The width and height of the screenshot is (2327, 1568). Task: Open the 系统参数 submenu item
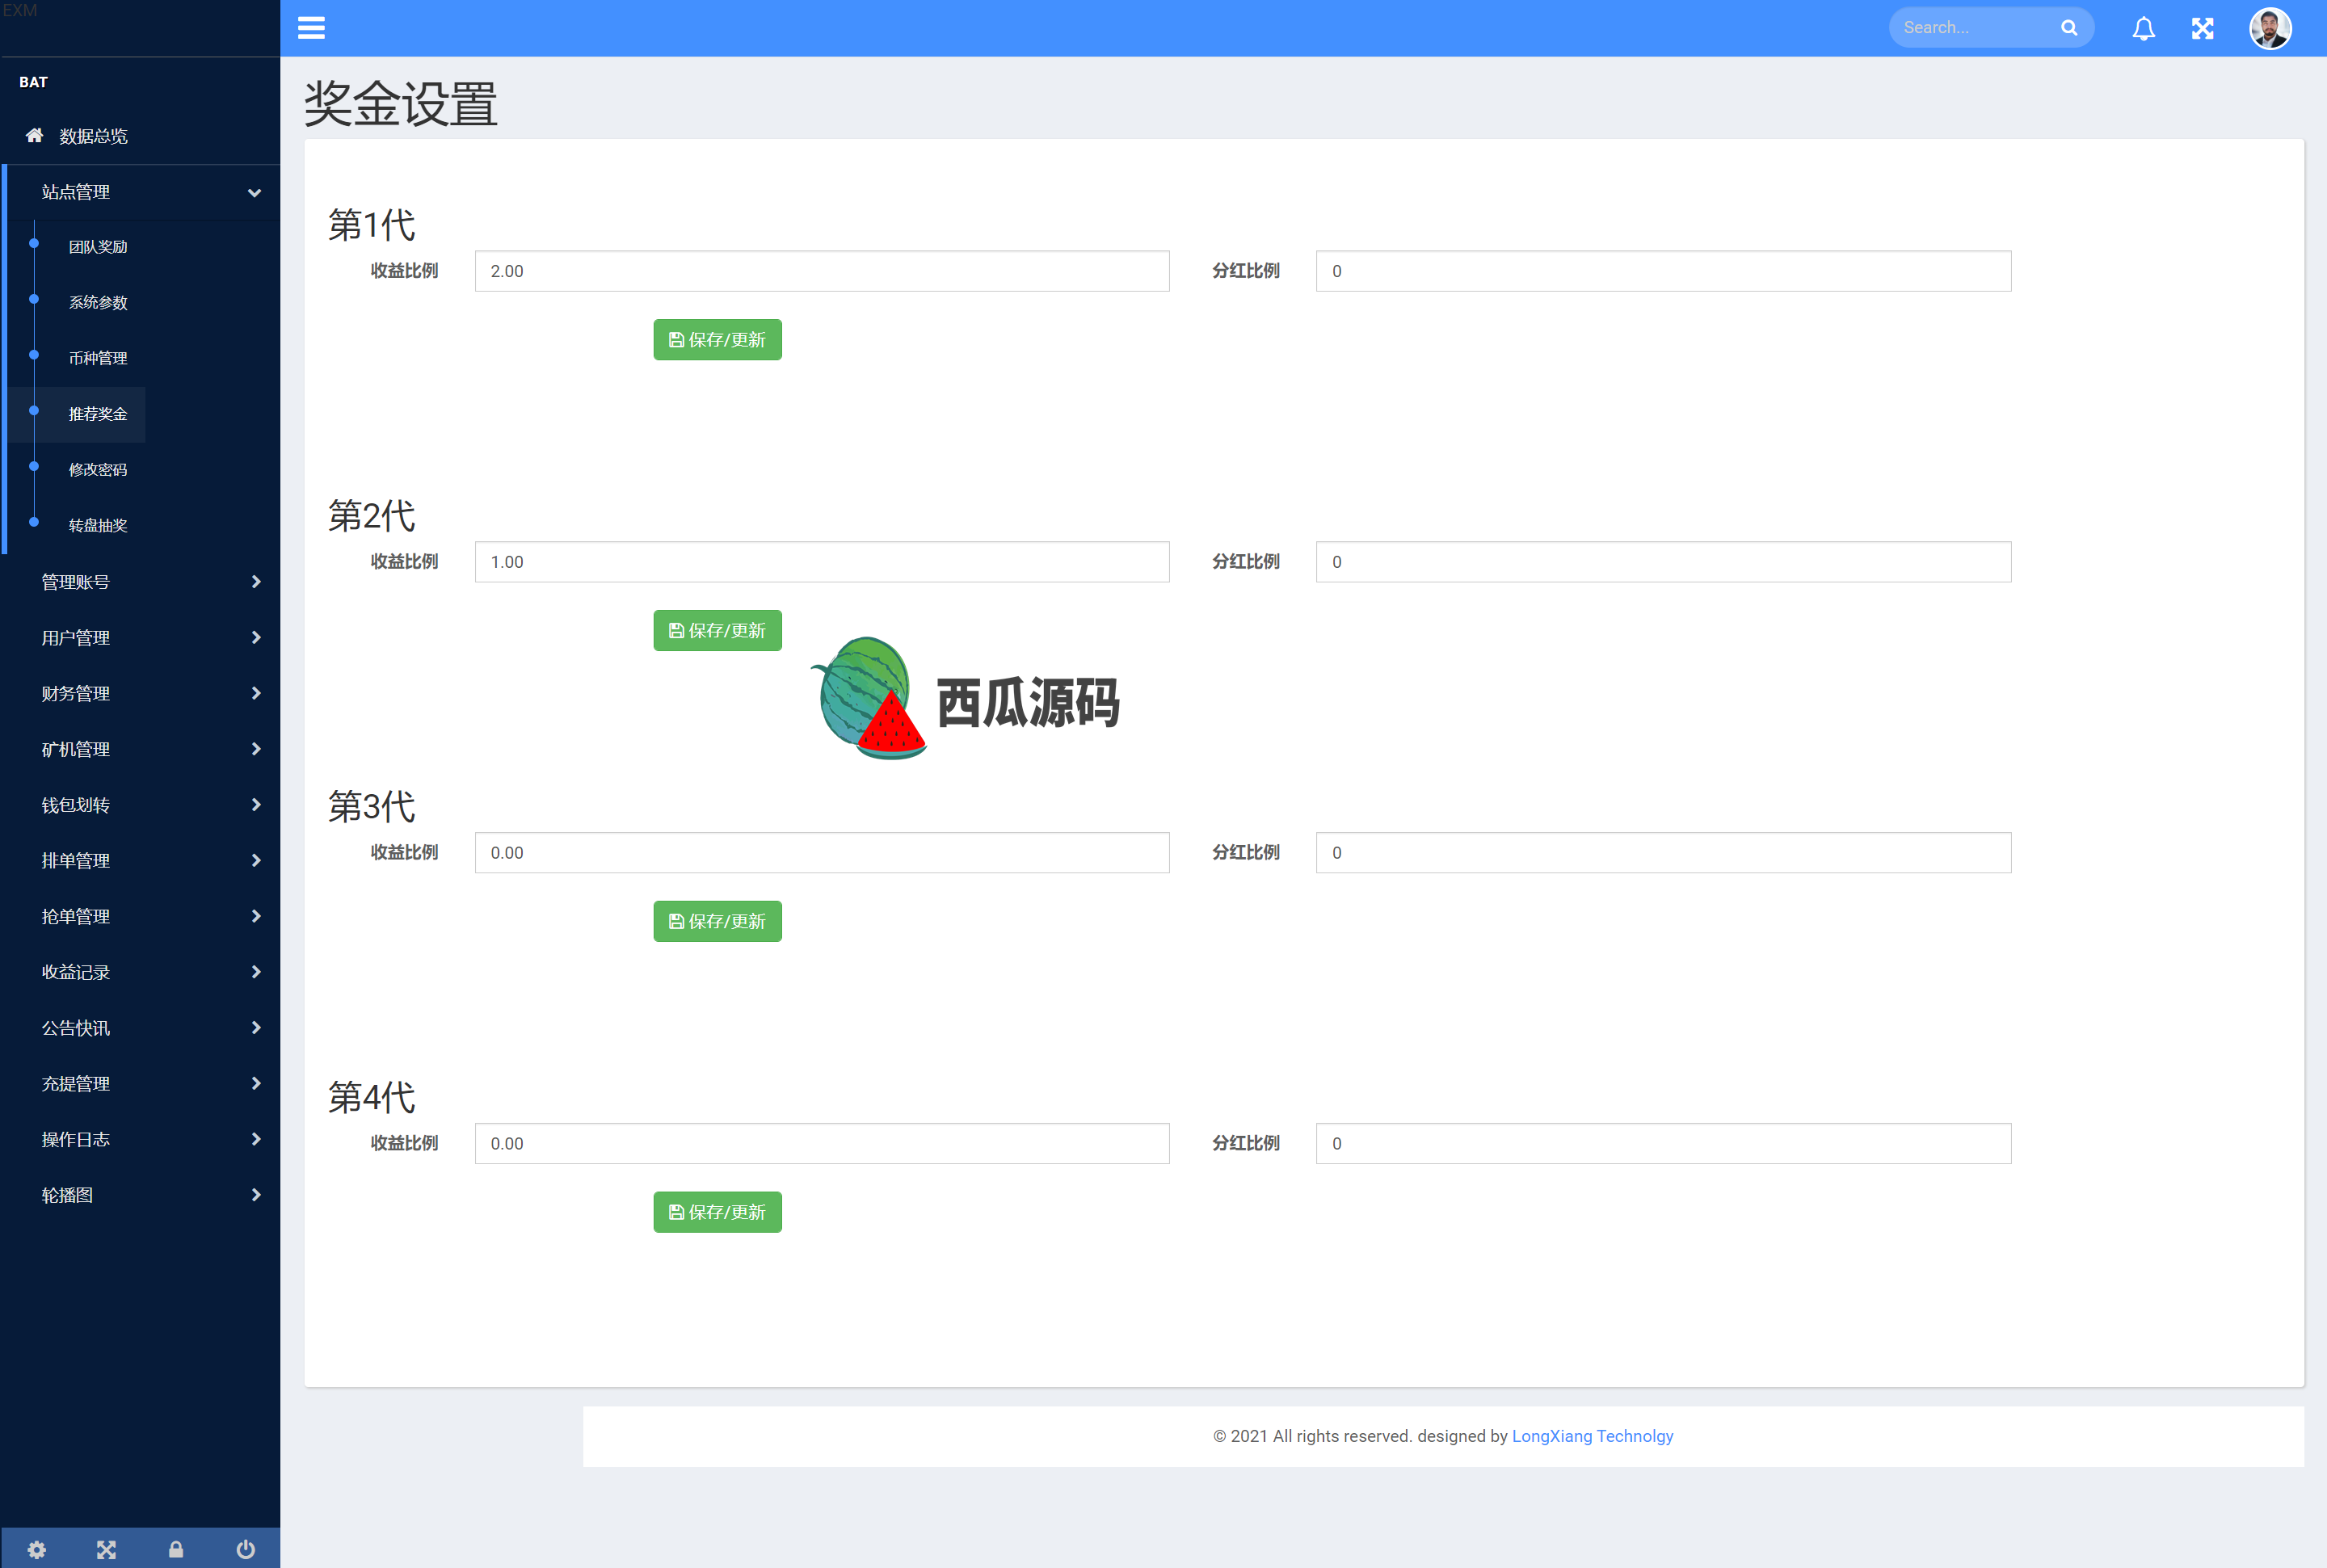(x=98, y=303)
